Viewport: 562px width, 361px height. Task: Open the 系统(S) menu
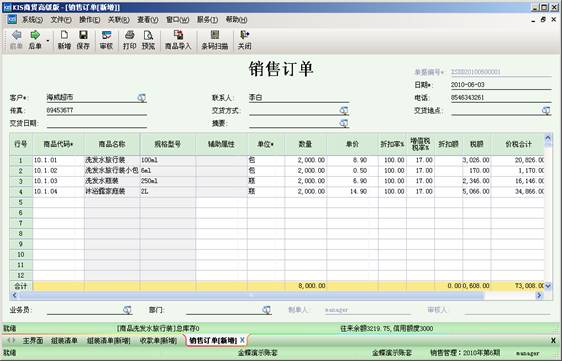[33, 20]
